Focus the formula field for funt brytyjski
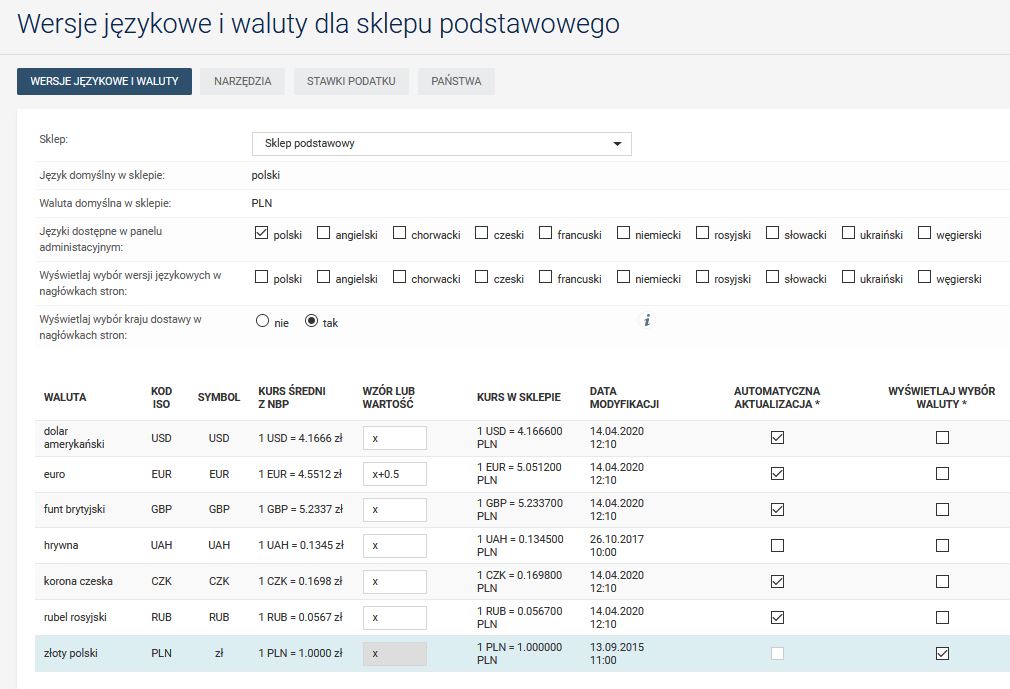The width and height of the screenshot is (1010, 689). point(394,510)
